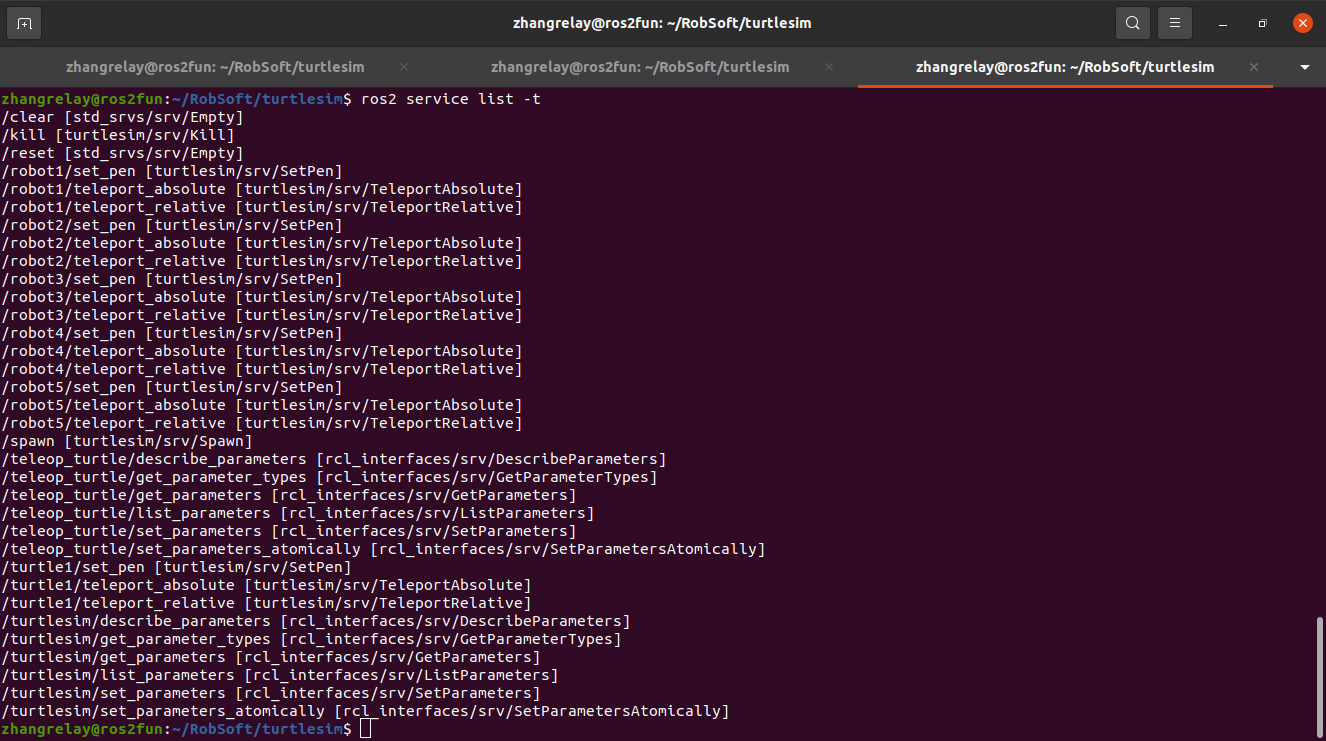
Task: Click the "/robot5/teleport_relative" service line
Action: (262, 423)
